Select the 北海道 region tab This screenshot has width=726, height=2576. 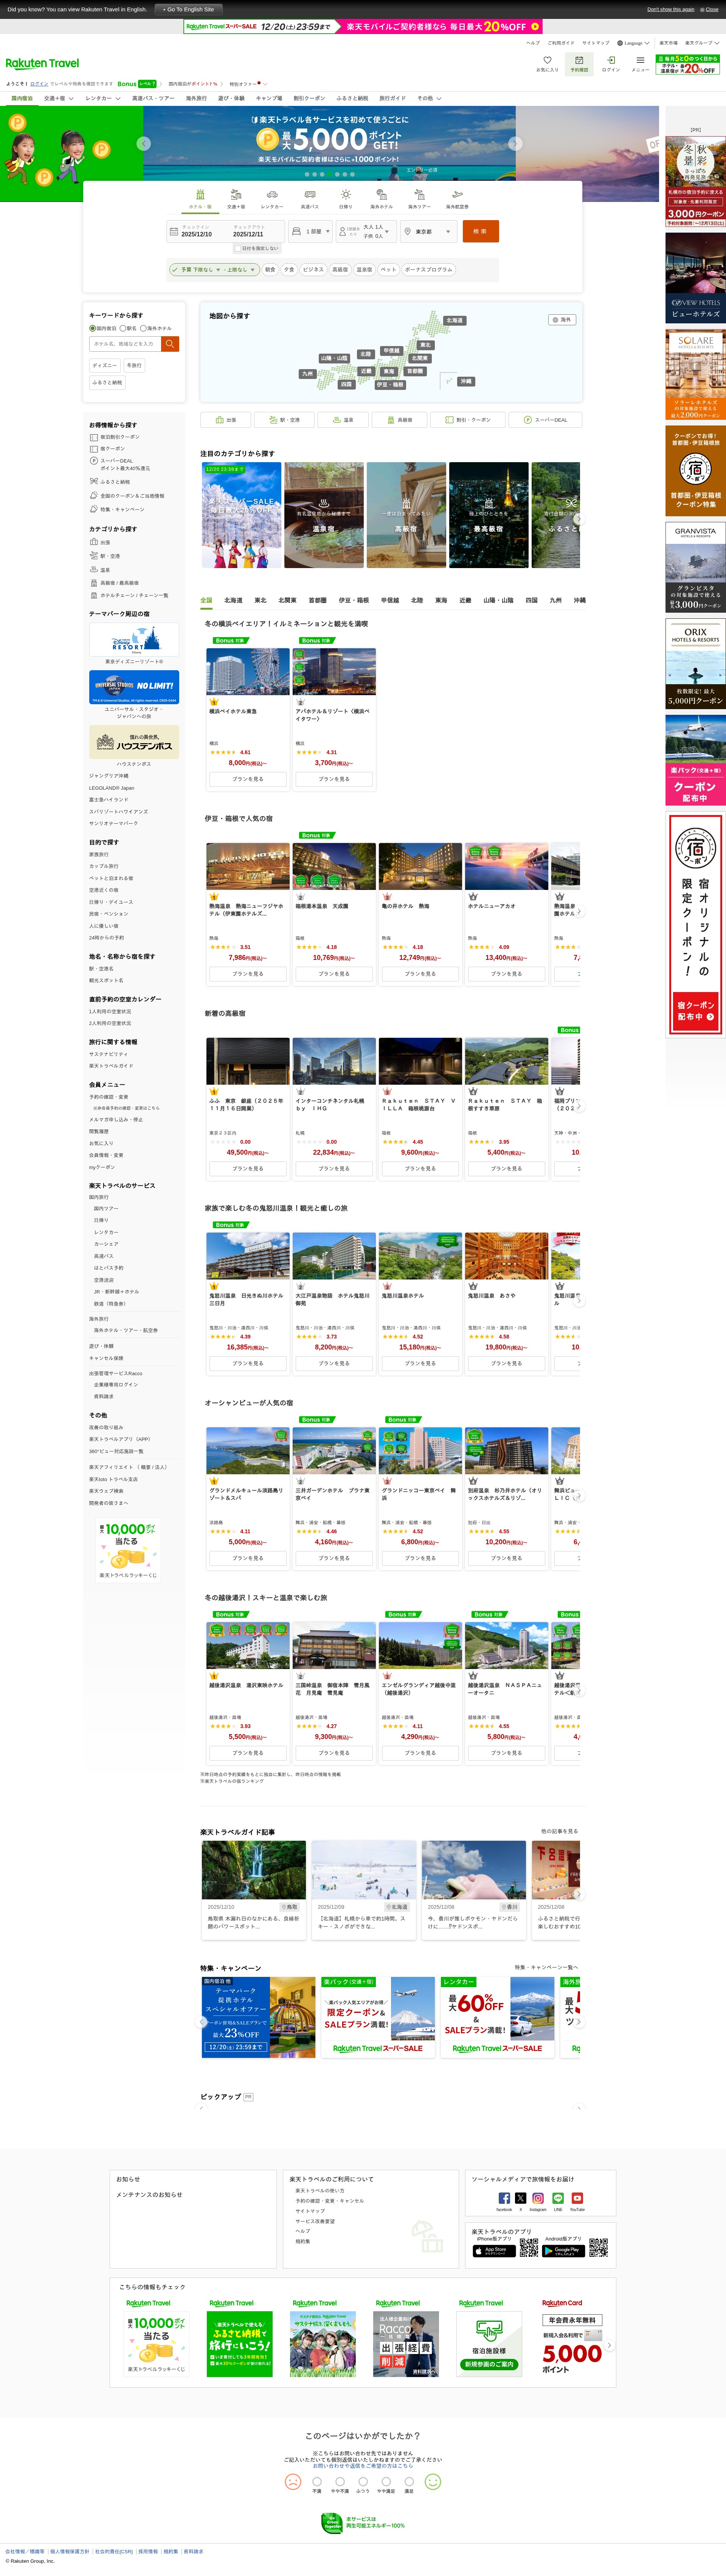pyautogui.click(x=233, y=601)
